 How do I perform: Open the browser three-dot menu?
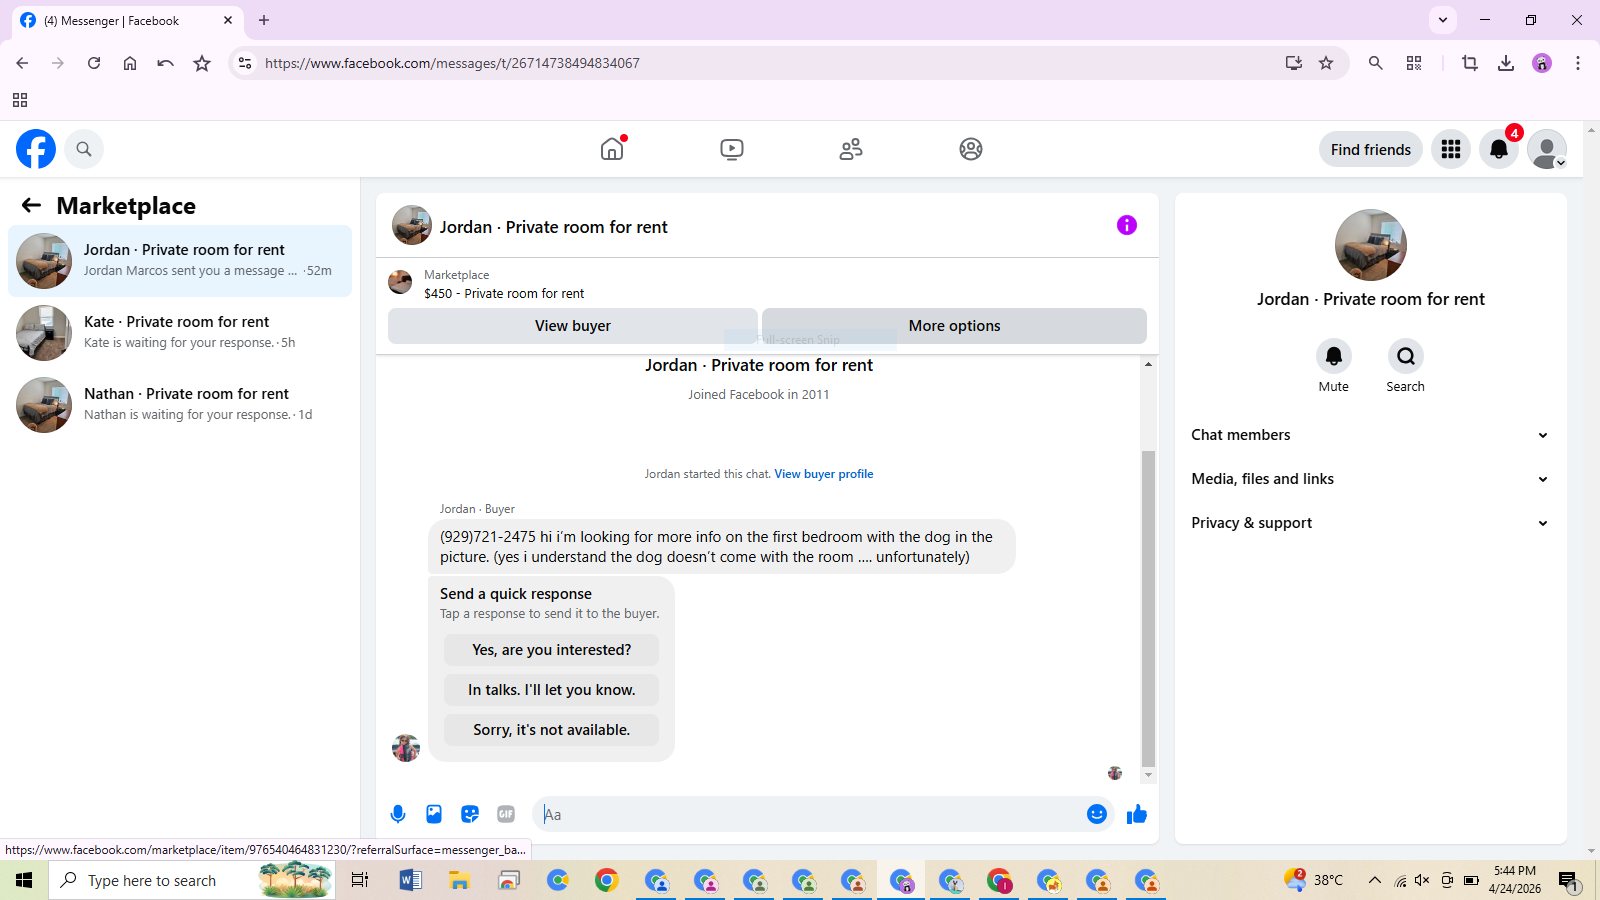(x=1578, y=63)
